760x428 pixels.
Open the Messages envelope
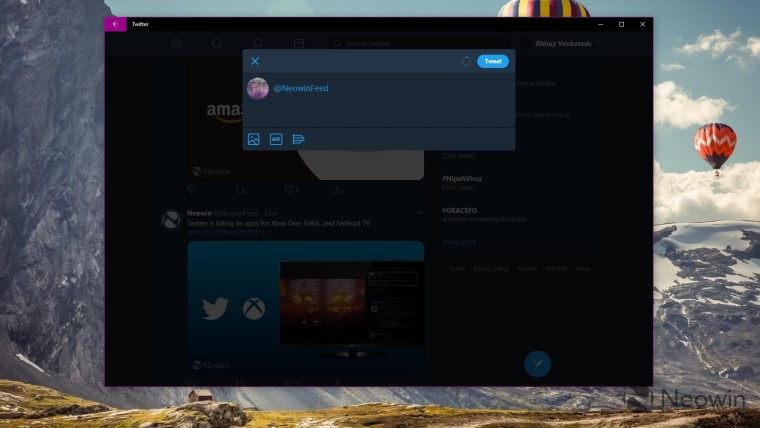click(299, 44)
